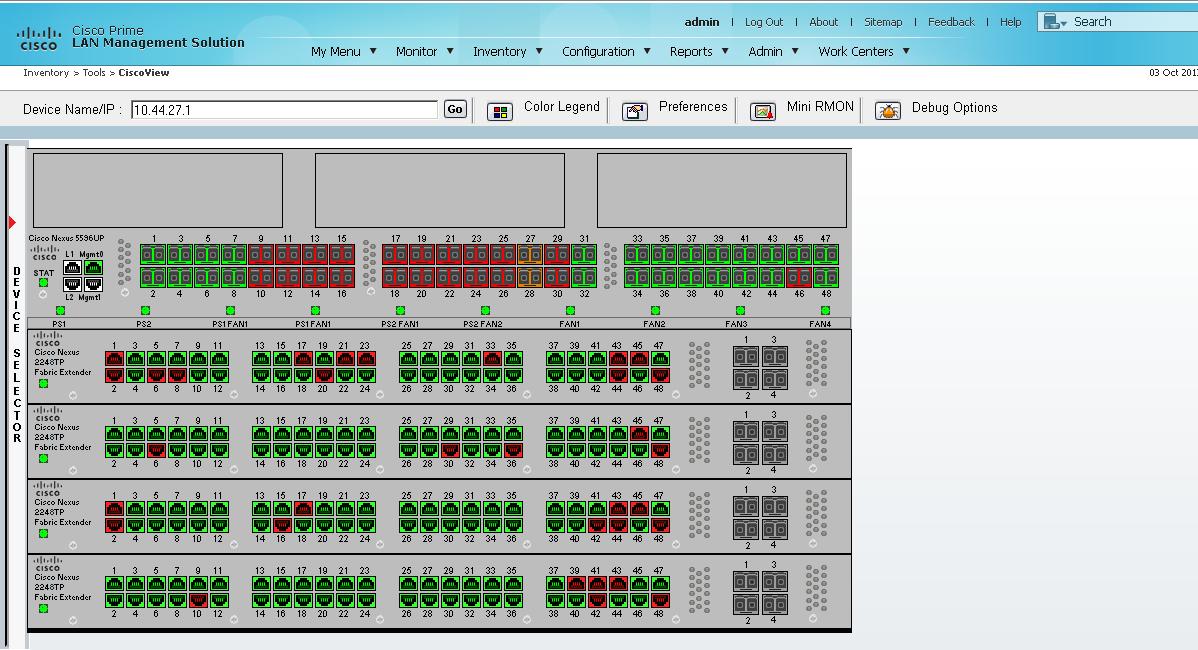
Task: Click the Inventory breadcrumb link
Action: [x=46, y=73]
